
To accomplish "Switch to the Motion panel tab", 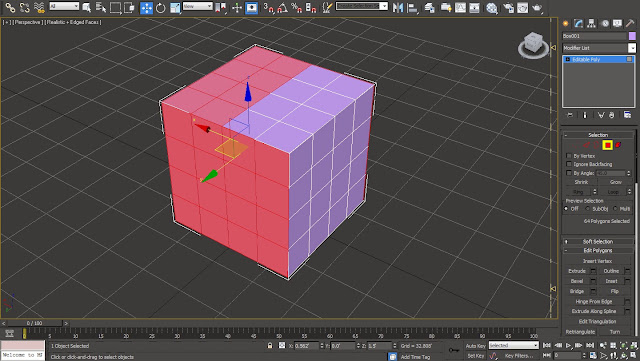I will pyautogui.click(x=604, y=23).
